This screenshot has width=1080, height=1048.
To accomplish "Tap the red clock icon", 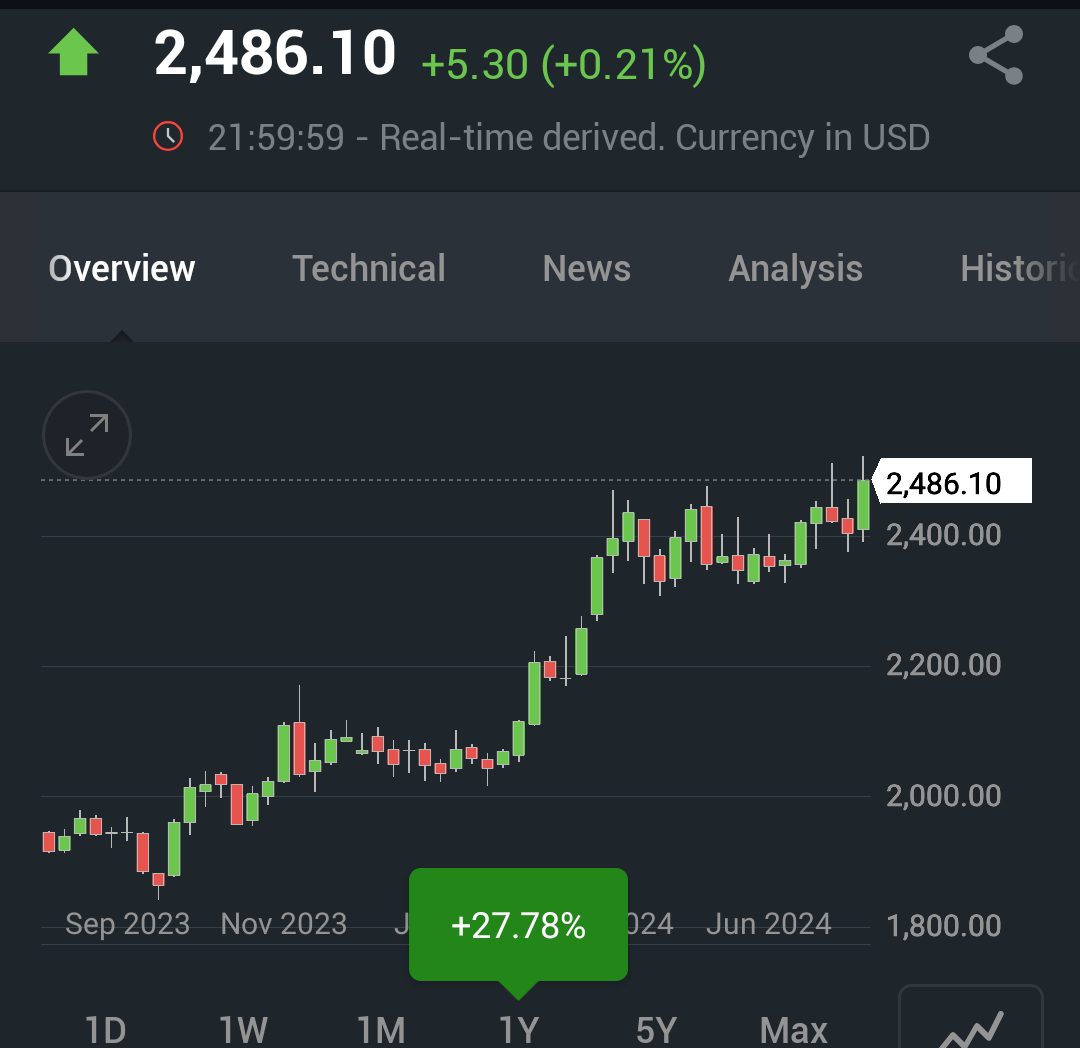I will coord(168,136).
